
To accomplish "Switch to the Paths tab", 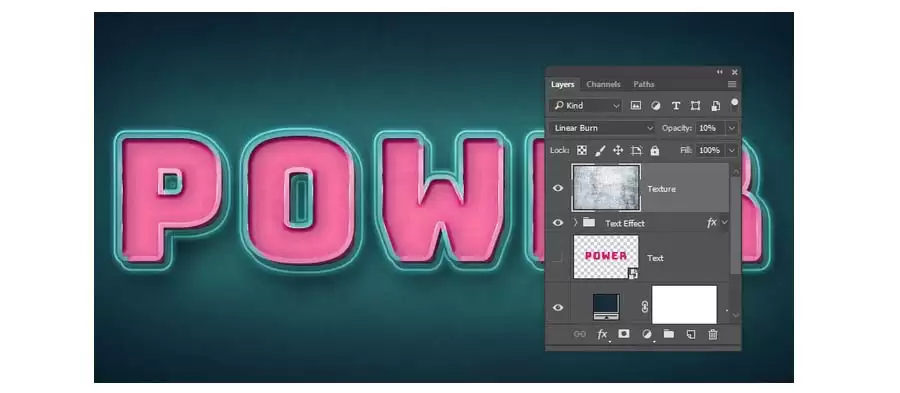I will point(643,84).
